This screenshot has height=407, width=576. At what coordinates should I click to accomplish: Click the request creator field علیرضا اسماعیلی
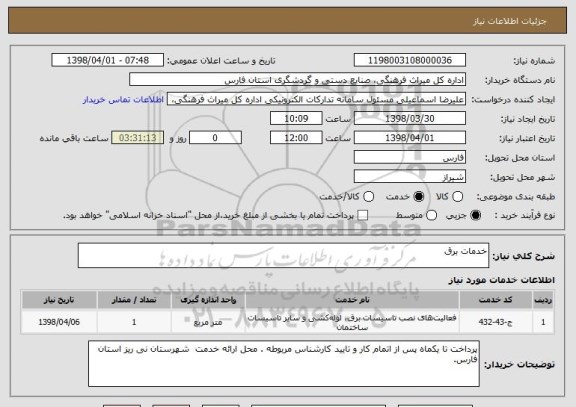[x=316, y=99]
